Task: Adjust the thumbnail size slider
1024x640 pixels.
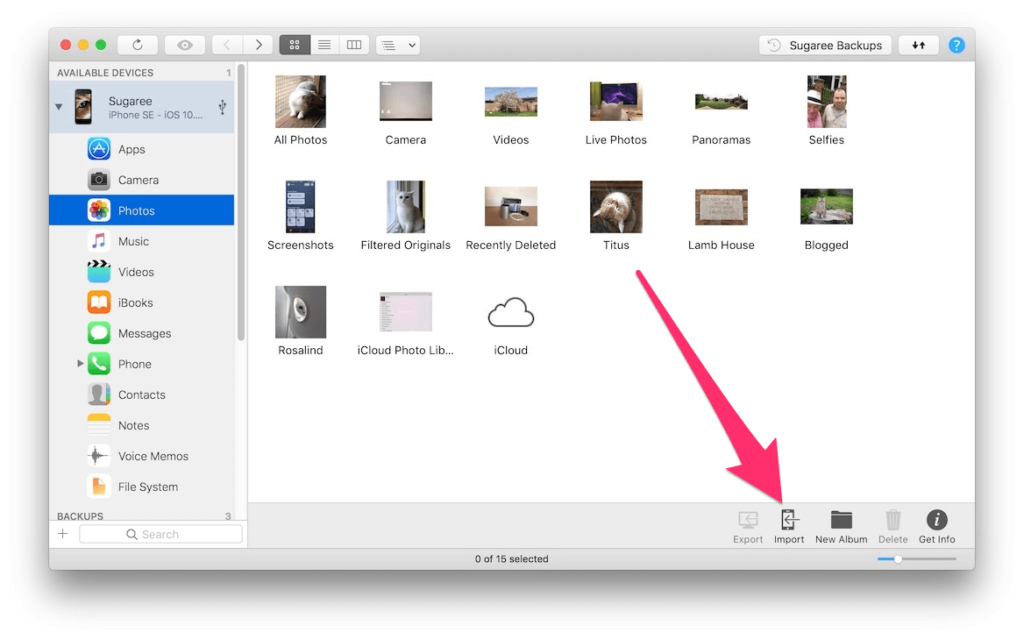Action: (898, 559)
